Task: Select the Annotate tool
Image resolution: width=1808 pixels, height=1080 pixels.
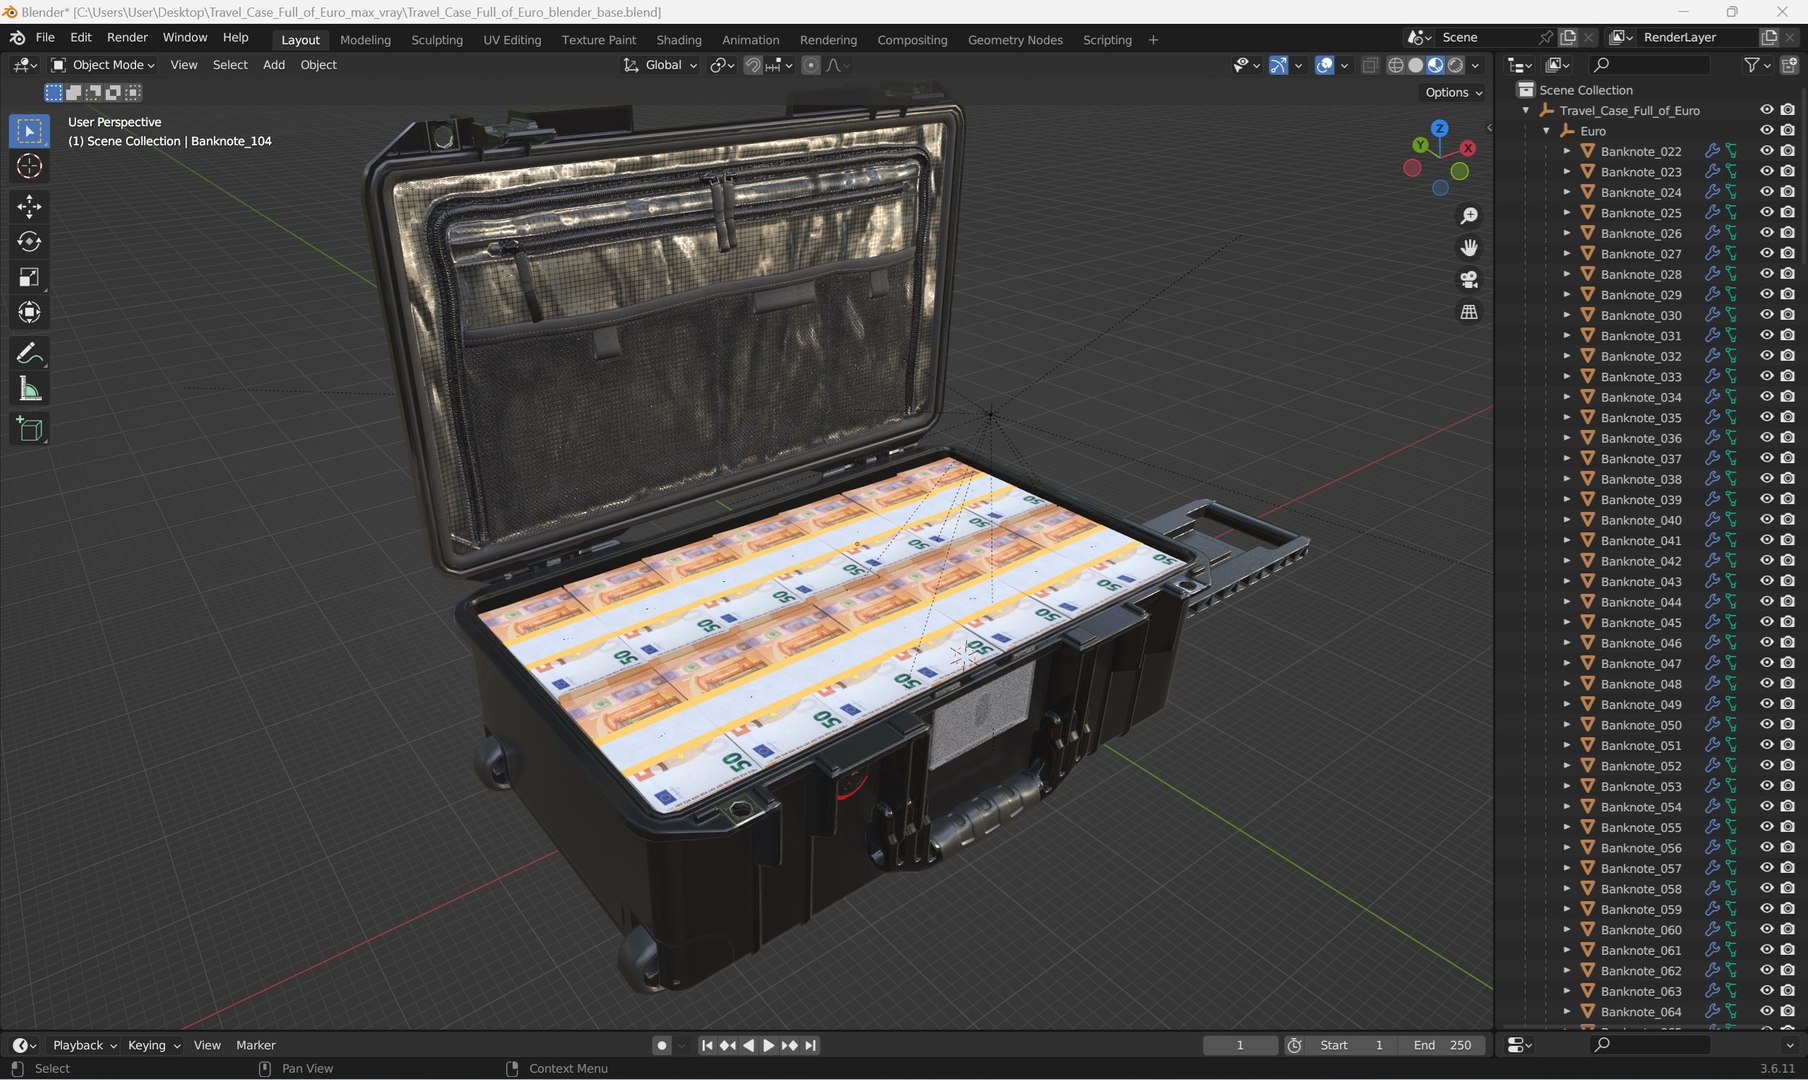Action: [x=29, y=353]
